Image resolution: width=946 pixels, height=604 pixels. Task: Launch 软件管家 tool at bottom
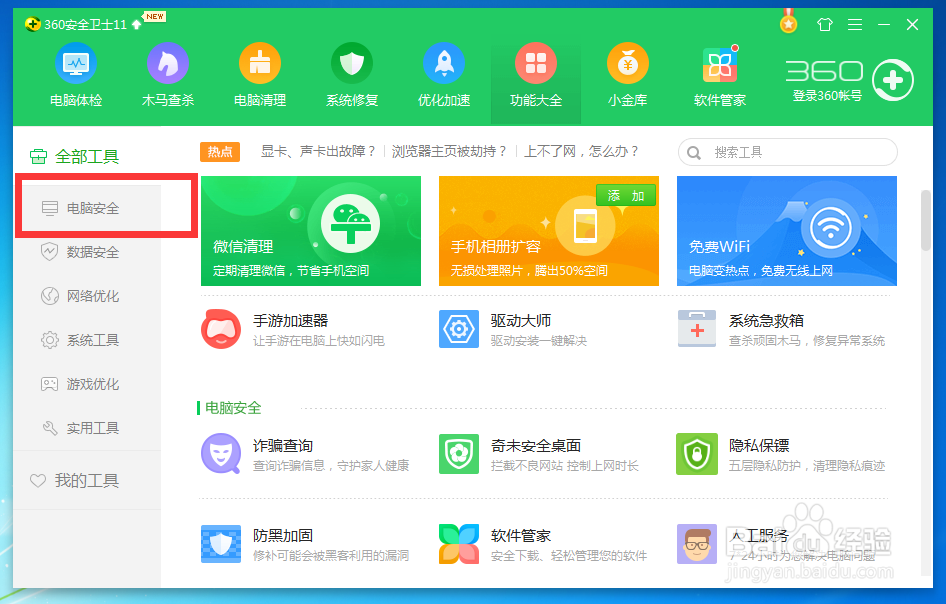(x=459, y=544)
